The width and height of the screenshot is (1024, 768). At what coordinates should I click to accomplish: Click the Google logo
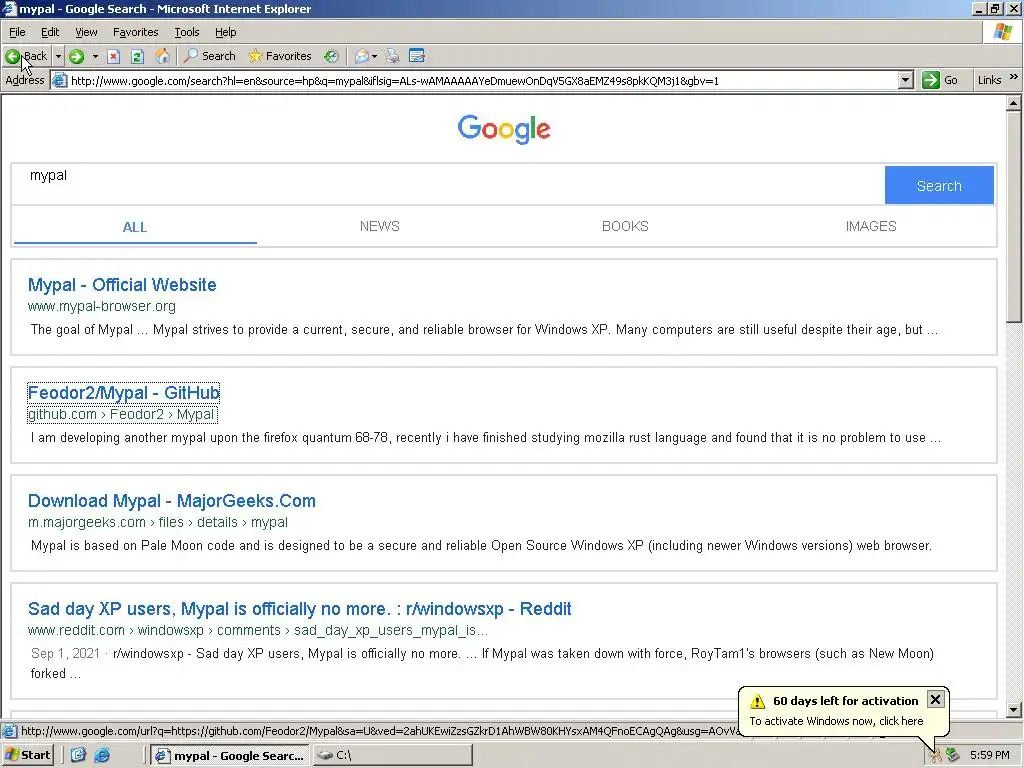[504, 129]
